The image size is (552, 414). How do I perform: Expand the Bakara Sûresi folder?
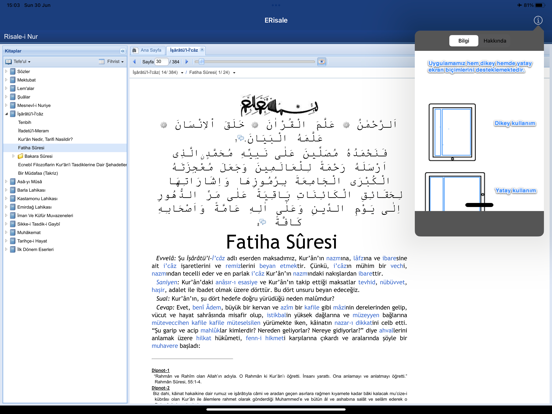click(13, 156)
